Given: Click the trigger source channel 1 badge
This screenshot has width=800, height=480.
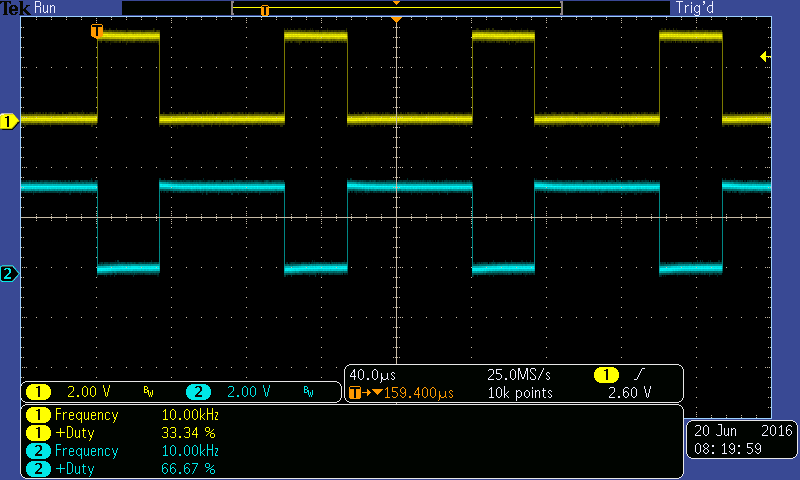Looking at the screenshot, I should pos(606,375).
